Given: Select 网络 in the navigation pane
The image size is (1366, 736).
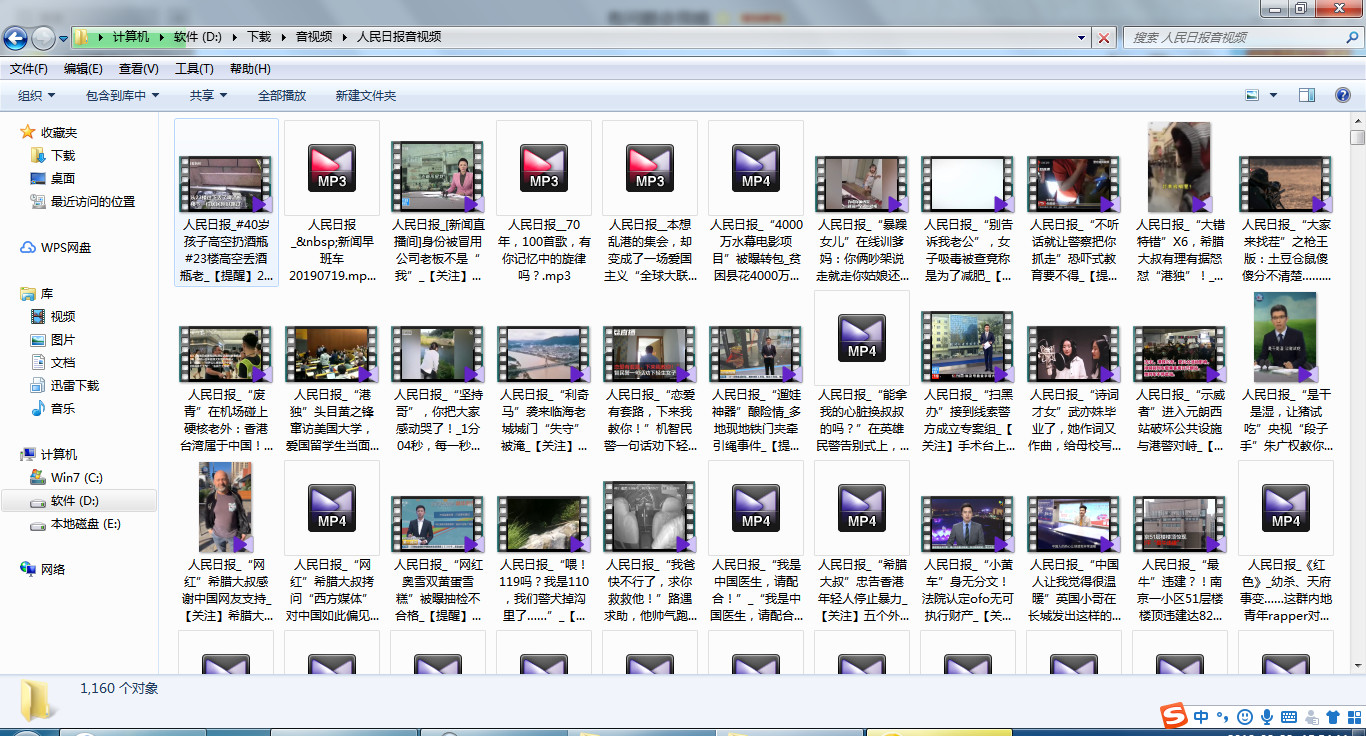Looking at the screenshot, I should pos(53,570).
